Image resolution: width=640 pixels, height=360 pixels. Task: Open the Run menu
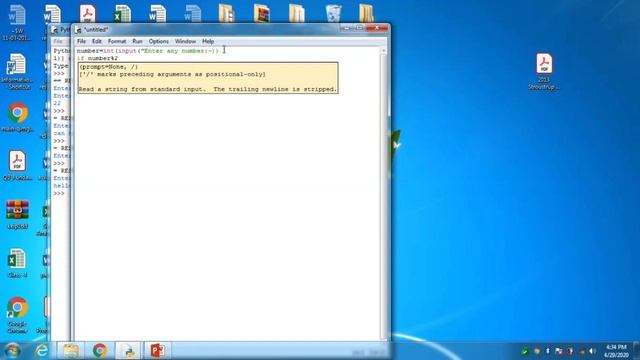(x=137, y=41)
